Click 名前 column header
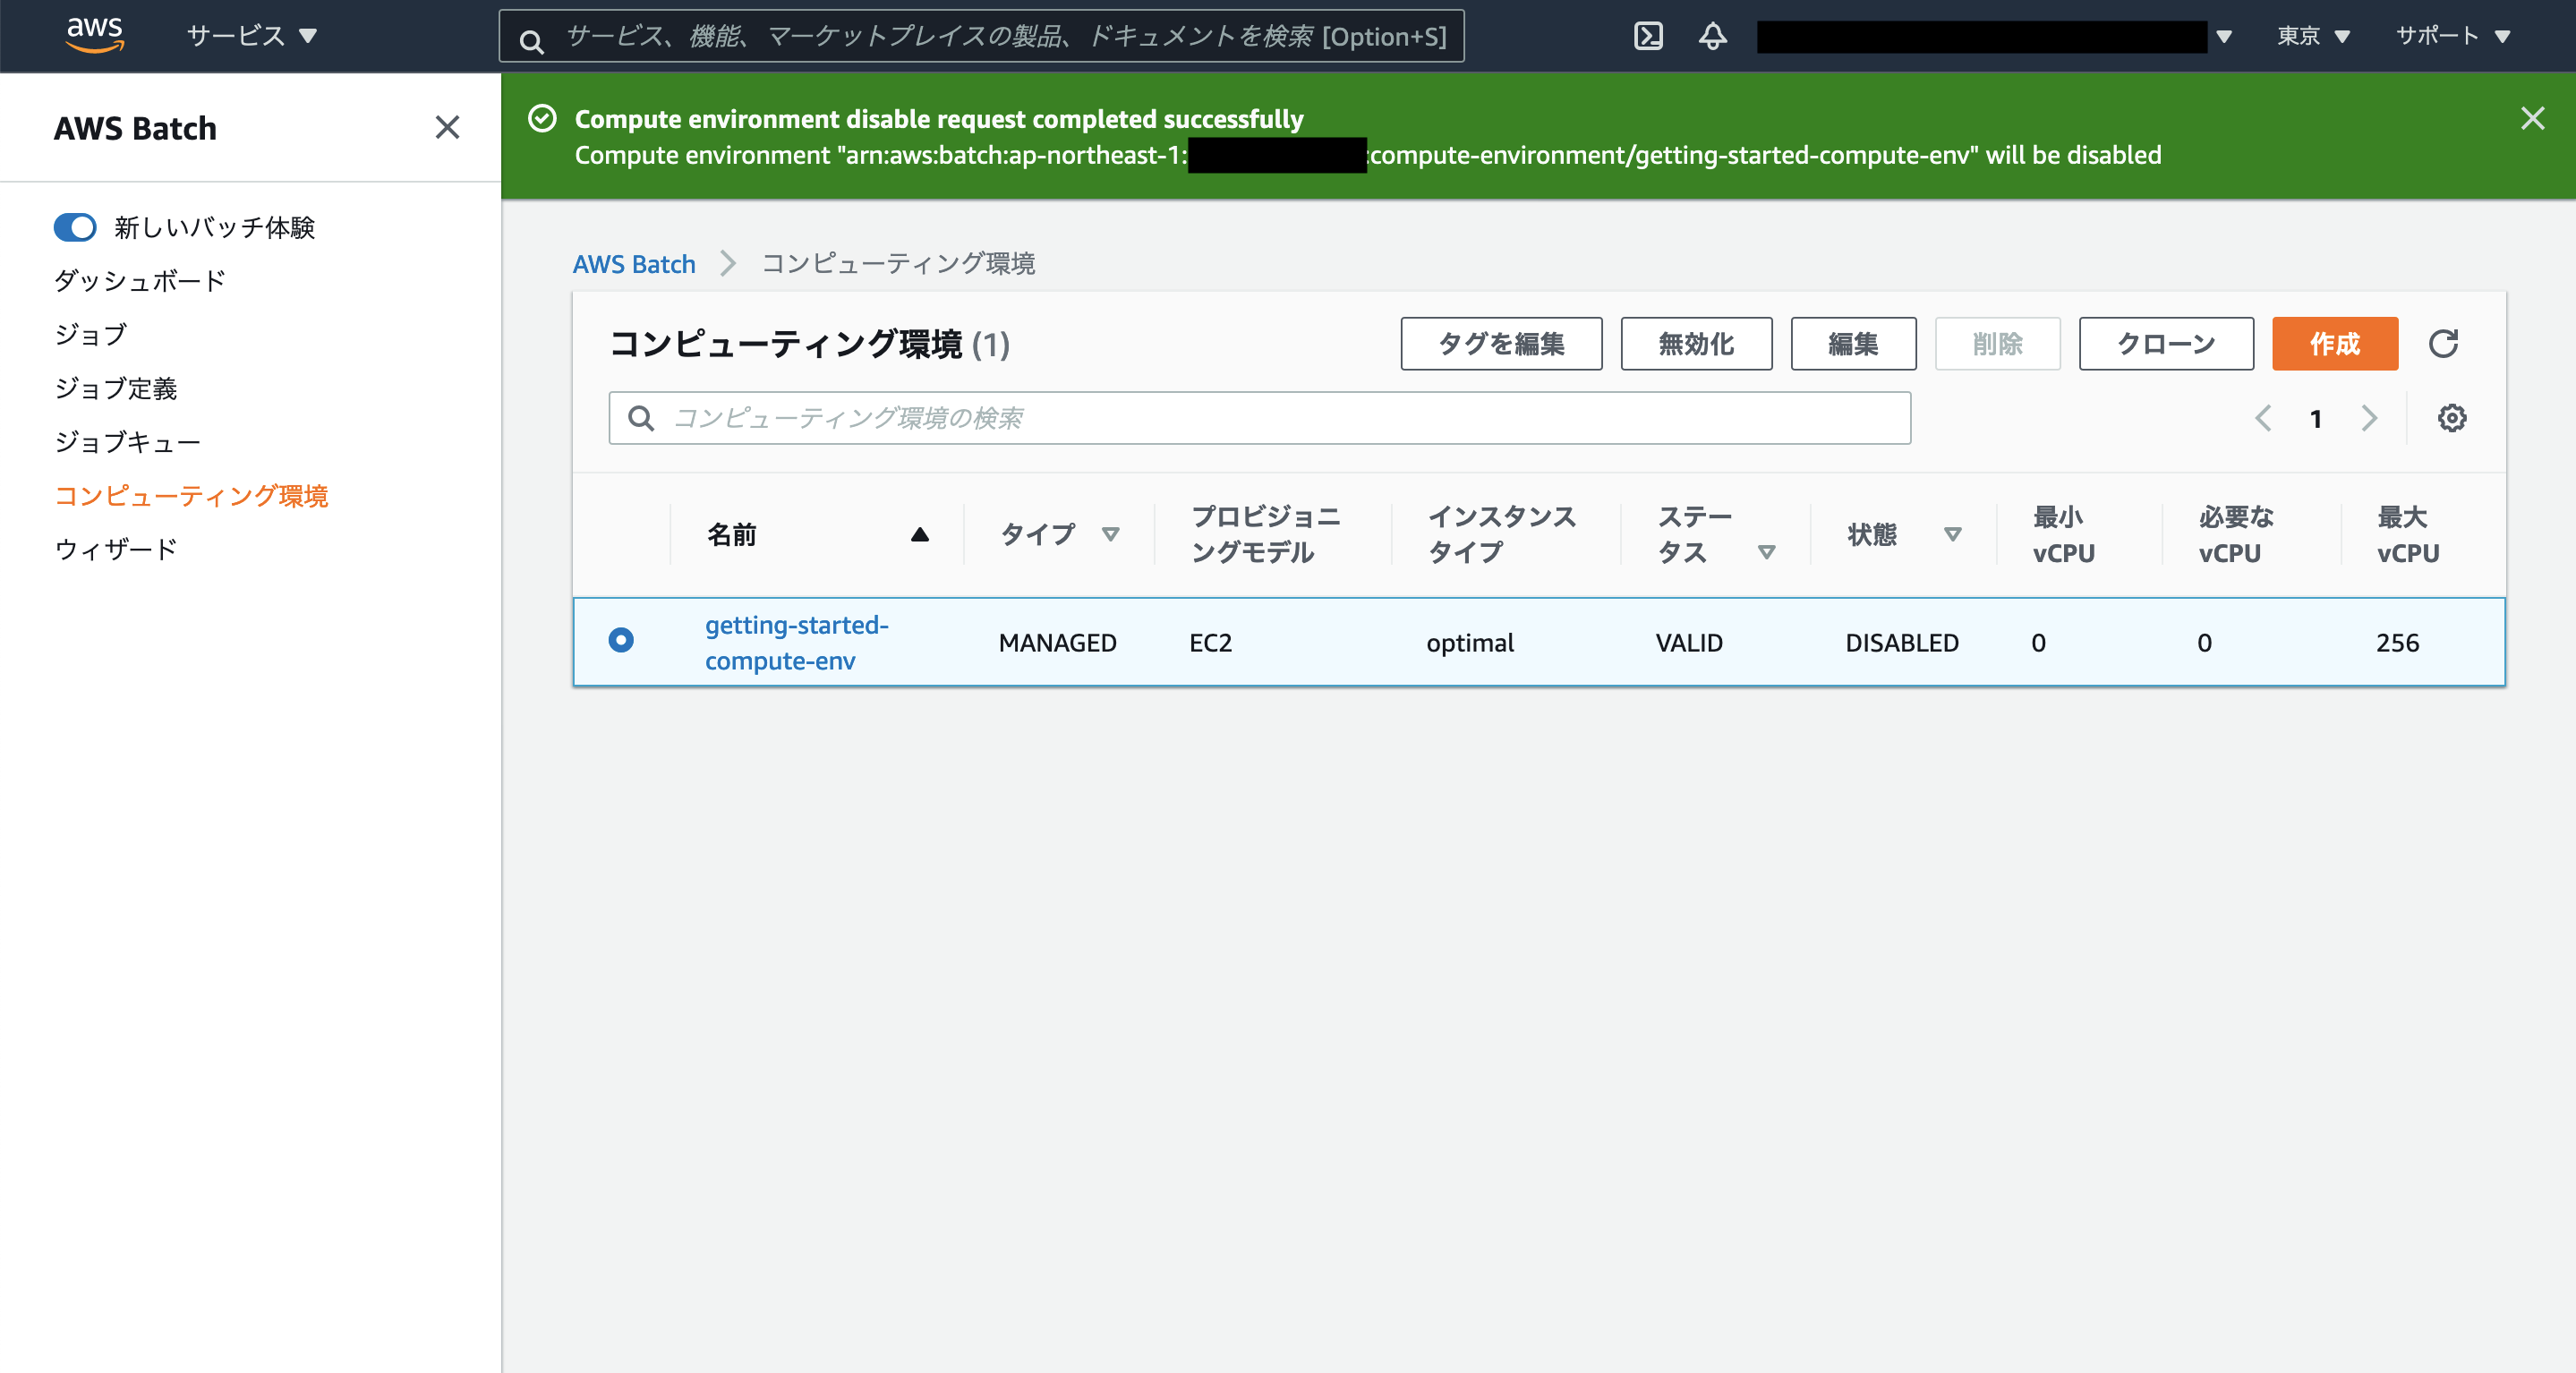The image size is (2576, 1373). tap(732, 535)
